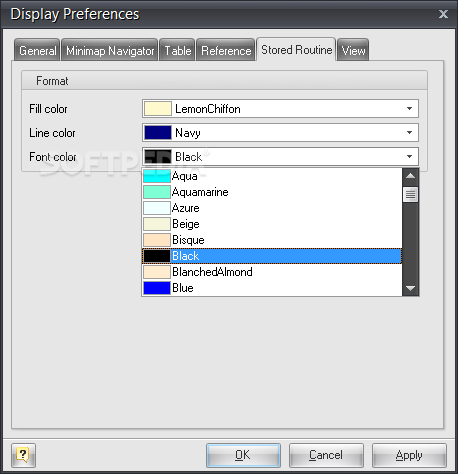This screenshot has height=474, width=458.
Task: Choose BlanchedAlmond from the color list
Action: 272,272
